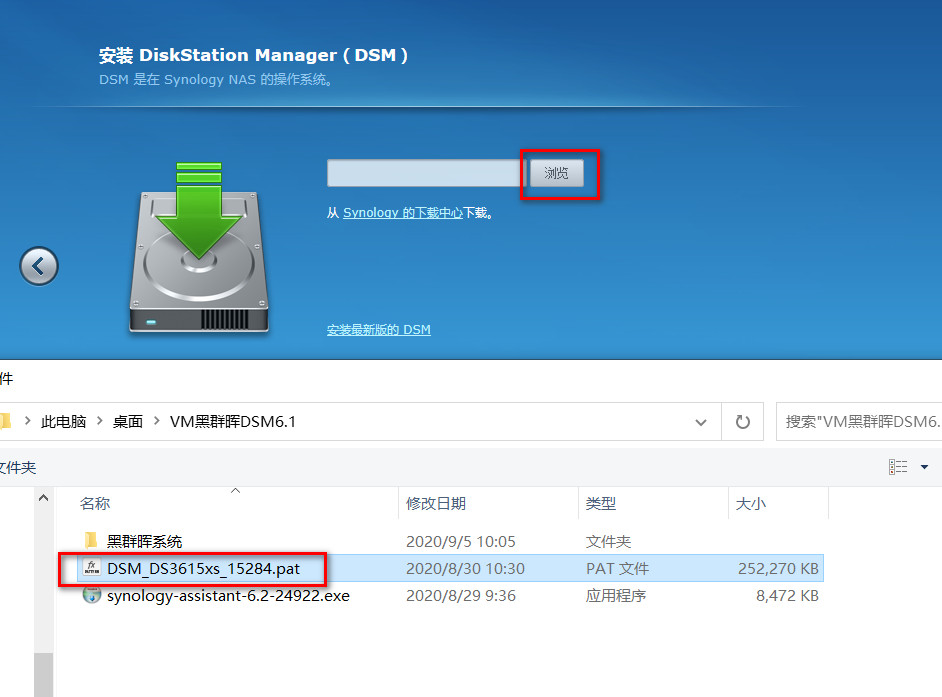Screen dimensions: 942x697
Task: Sort by the 类型 column header
Action: pos(601,504)
